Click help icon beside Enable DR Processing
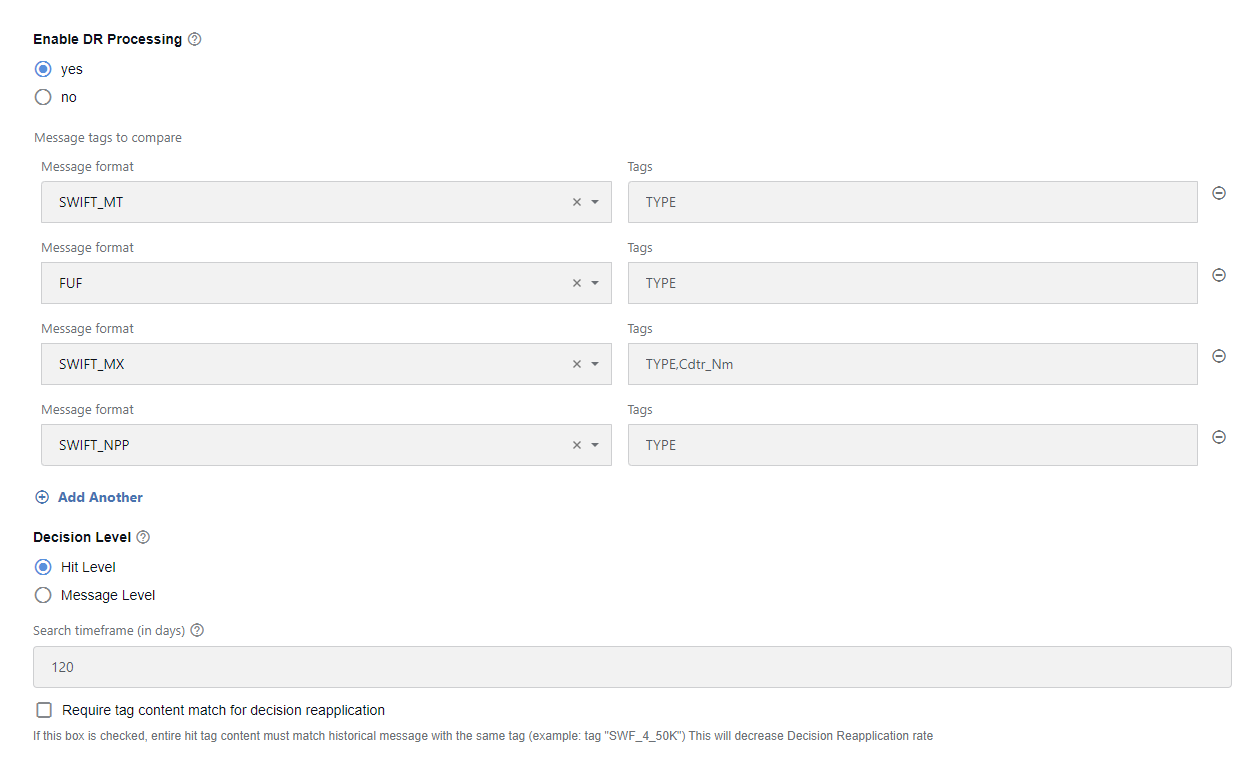The image size is (1247, 762). 195,39
